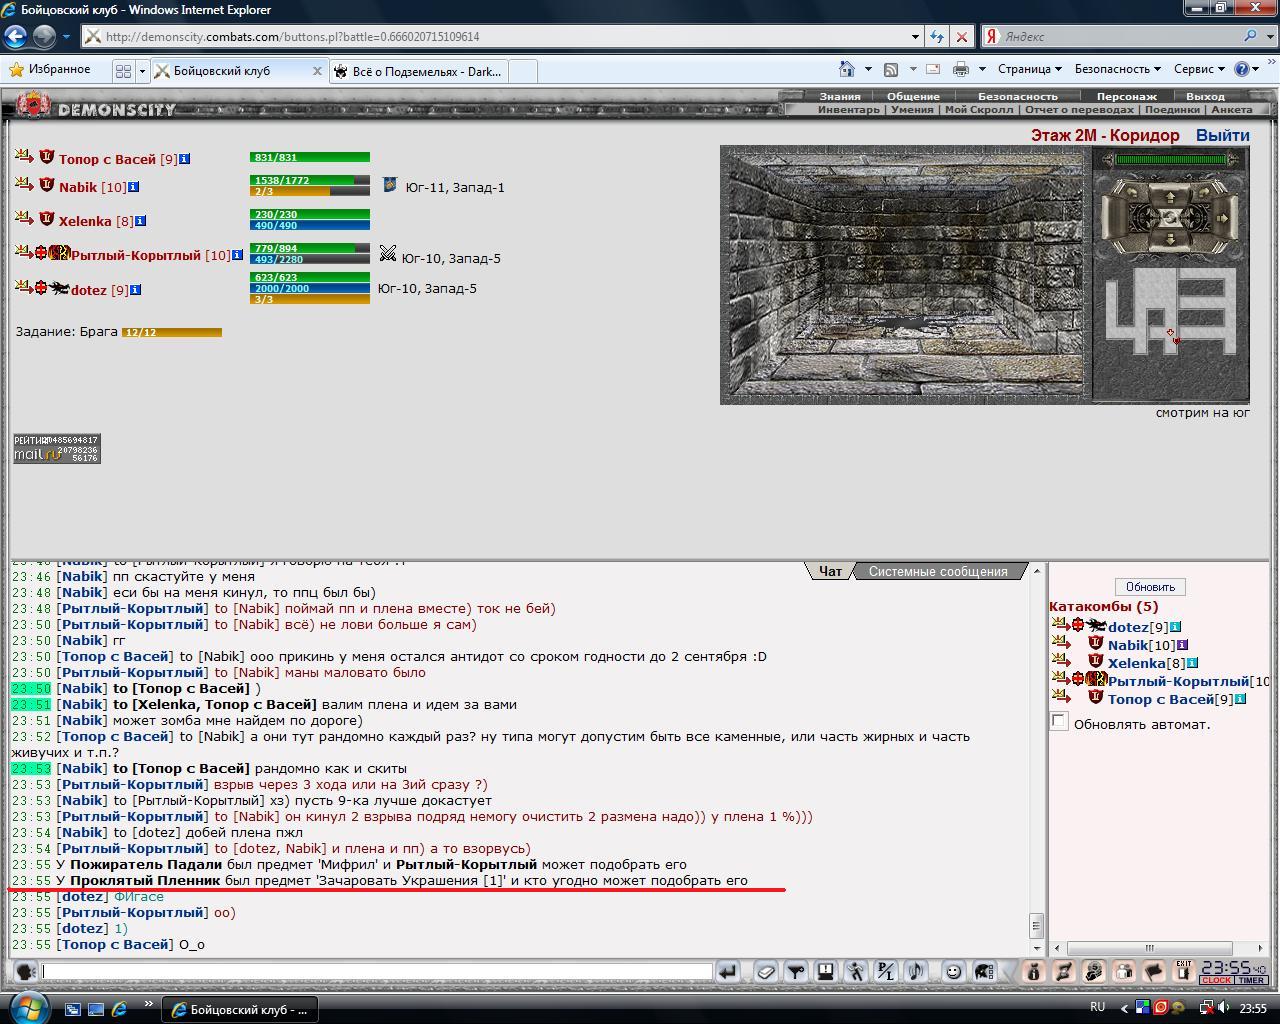Expand the Home button dropdown arrow
This screenshot has width=1280, height=1024.
(868, 69)
